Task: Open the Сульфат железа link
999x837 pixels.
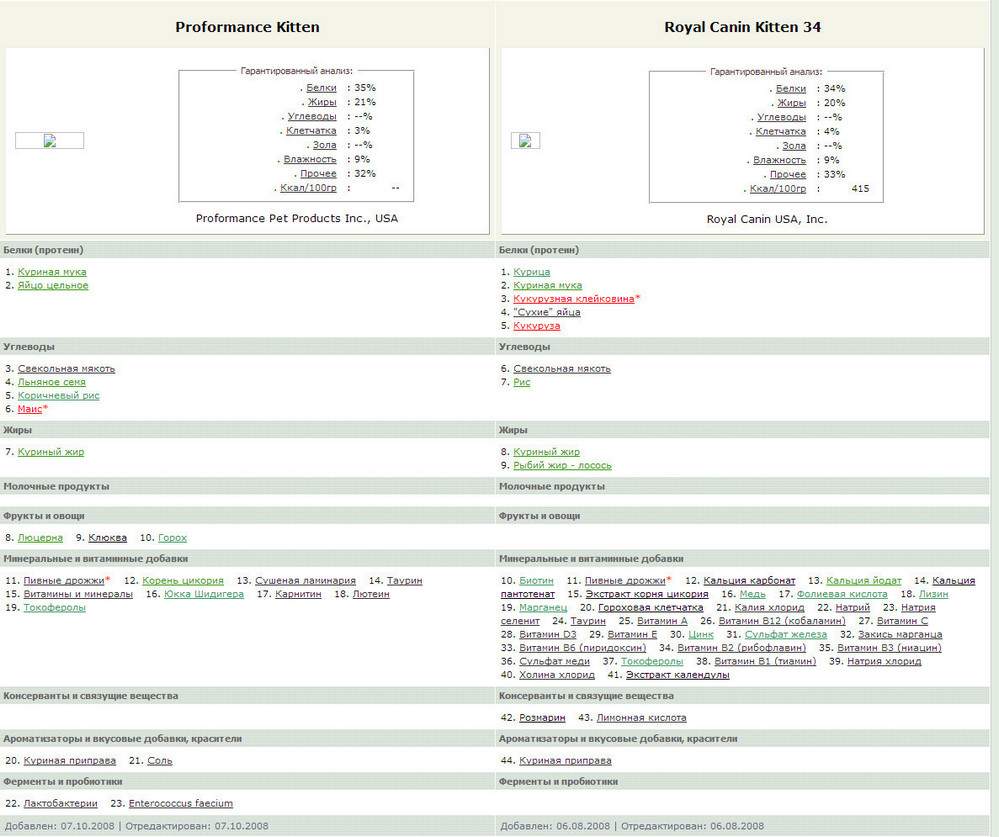Action: (x=786, y=634)
